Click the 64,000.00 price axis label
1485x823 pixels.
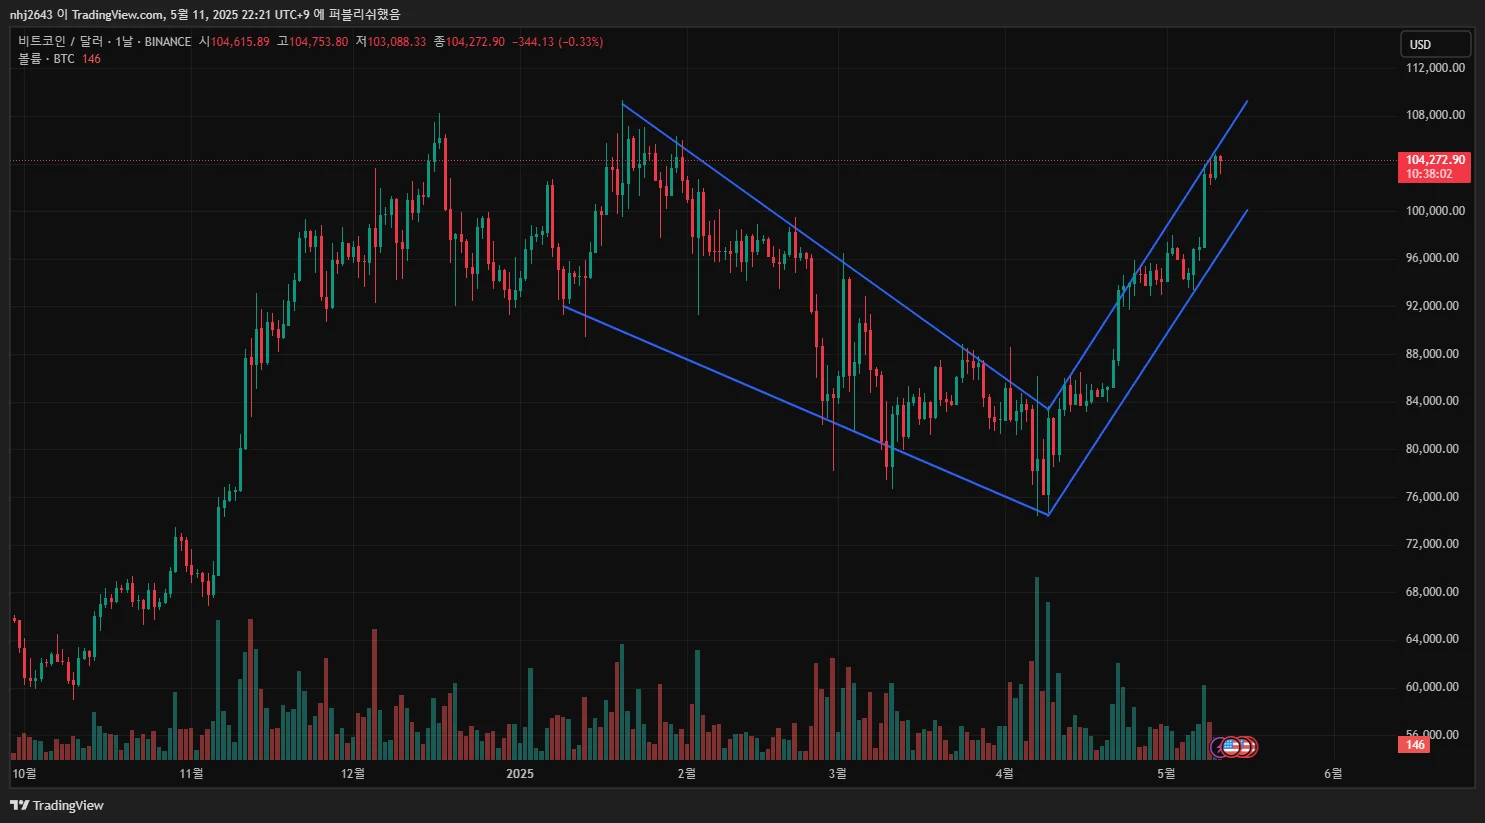tap(1432, 639)
